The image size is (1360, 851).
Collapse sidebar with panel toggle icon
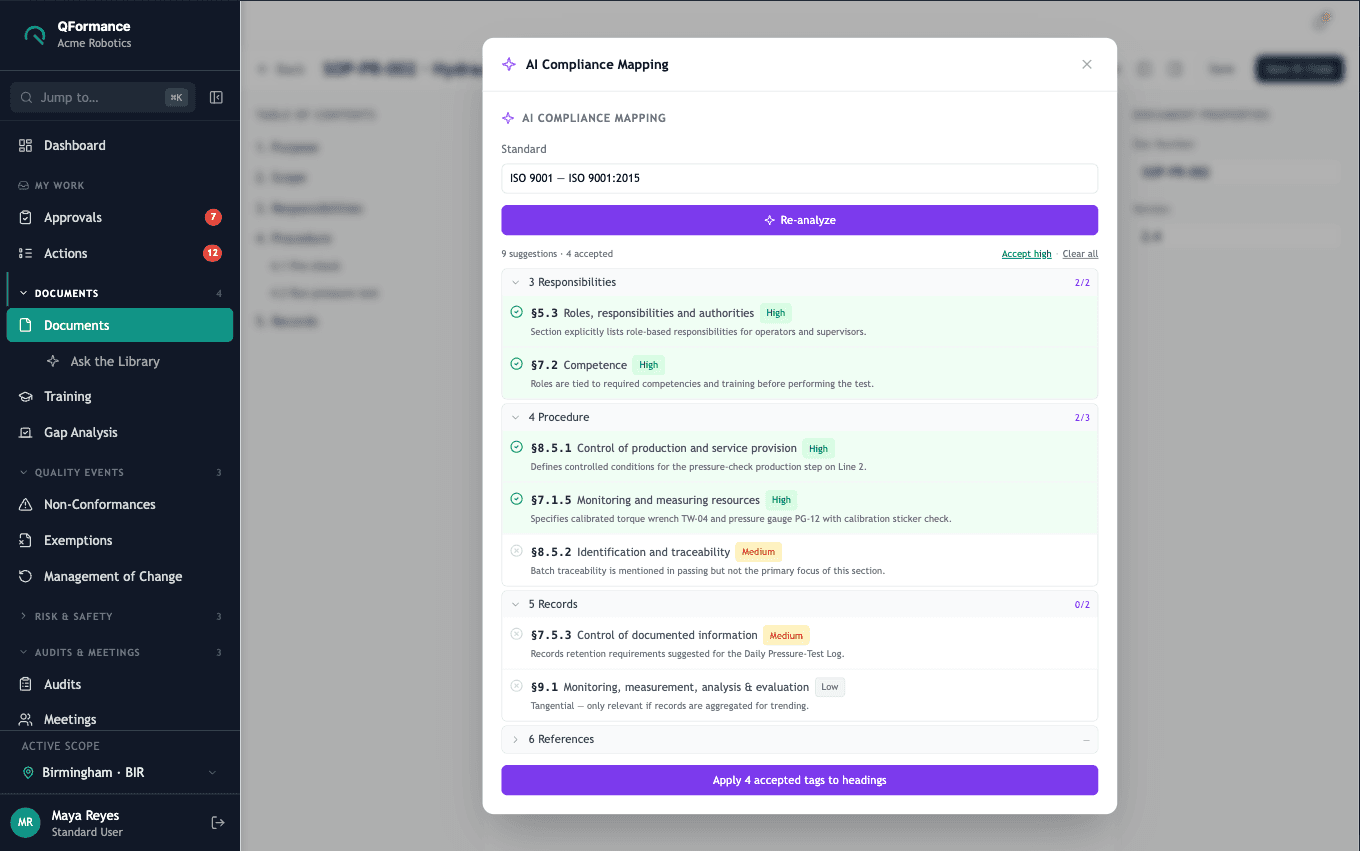[216, 97]
